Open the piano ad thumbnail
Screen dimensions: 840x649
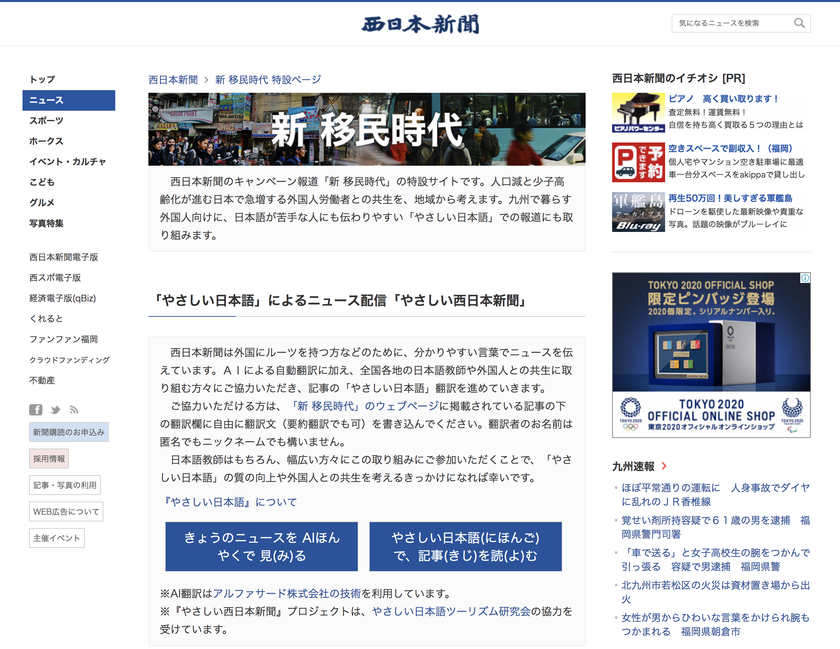point(638,113)
